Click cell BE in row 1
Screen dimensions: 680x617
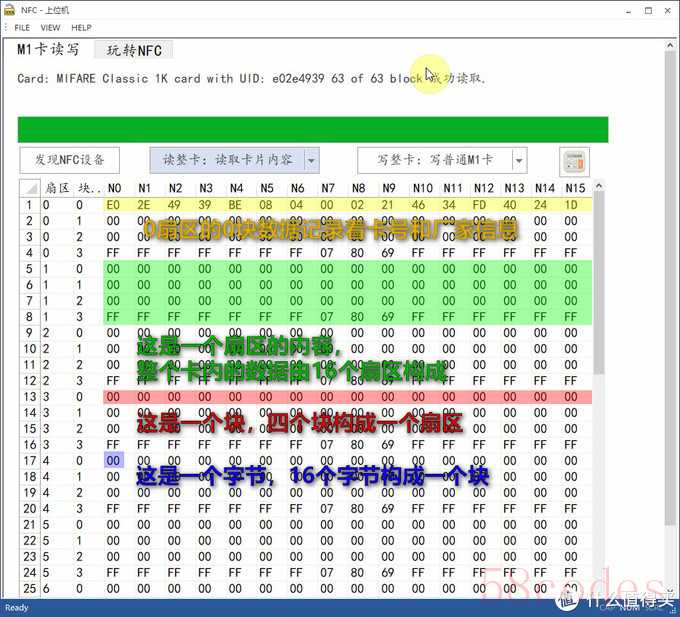point(235,205)
